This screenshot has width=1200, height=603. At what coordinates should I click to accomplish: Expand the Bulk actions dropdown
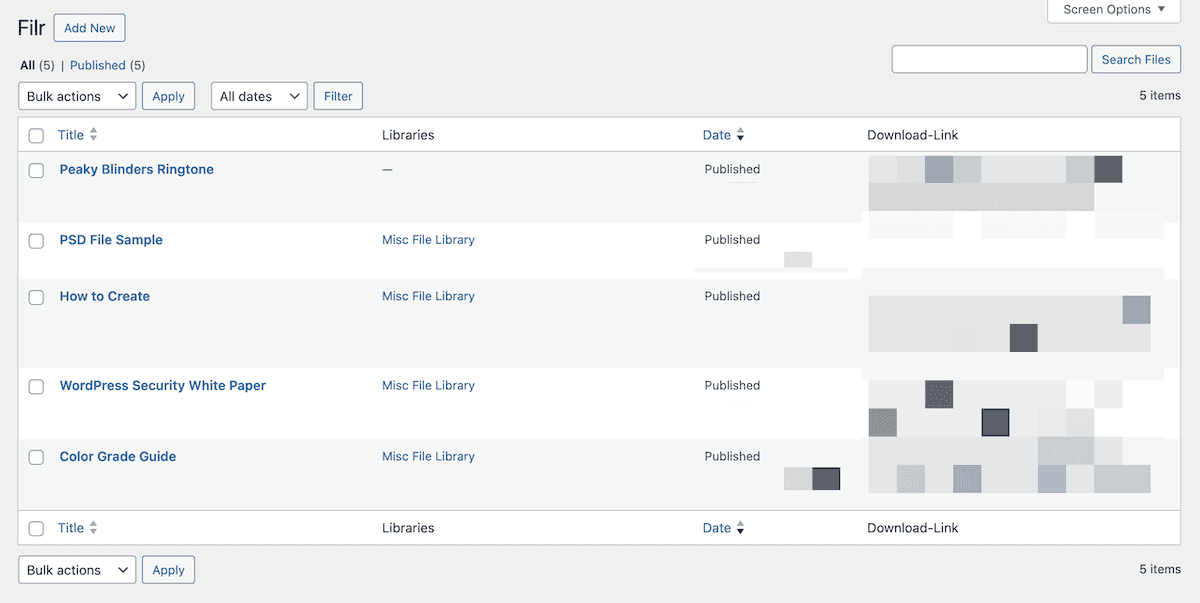tap(76, 95)
